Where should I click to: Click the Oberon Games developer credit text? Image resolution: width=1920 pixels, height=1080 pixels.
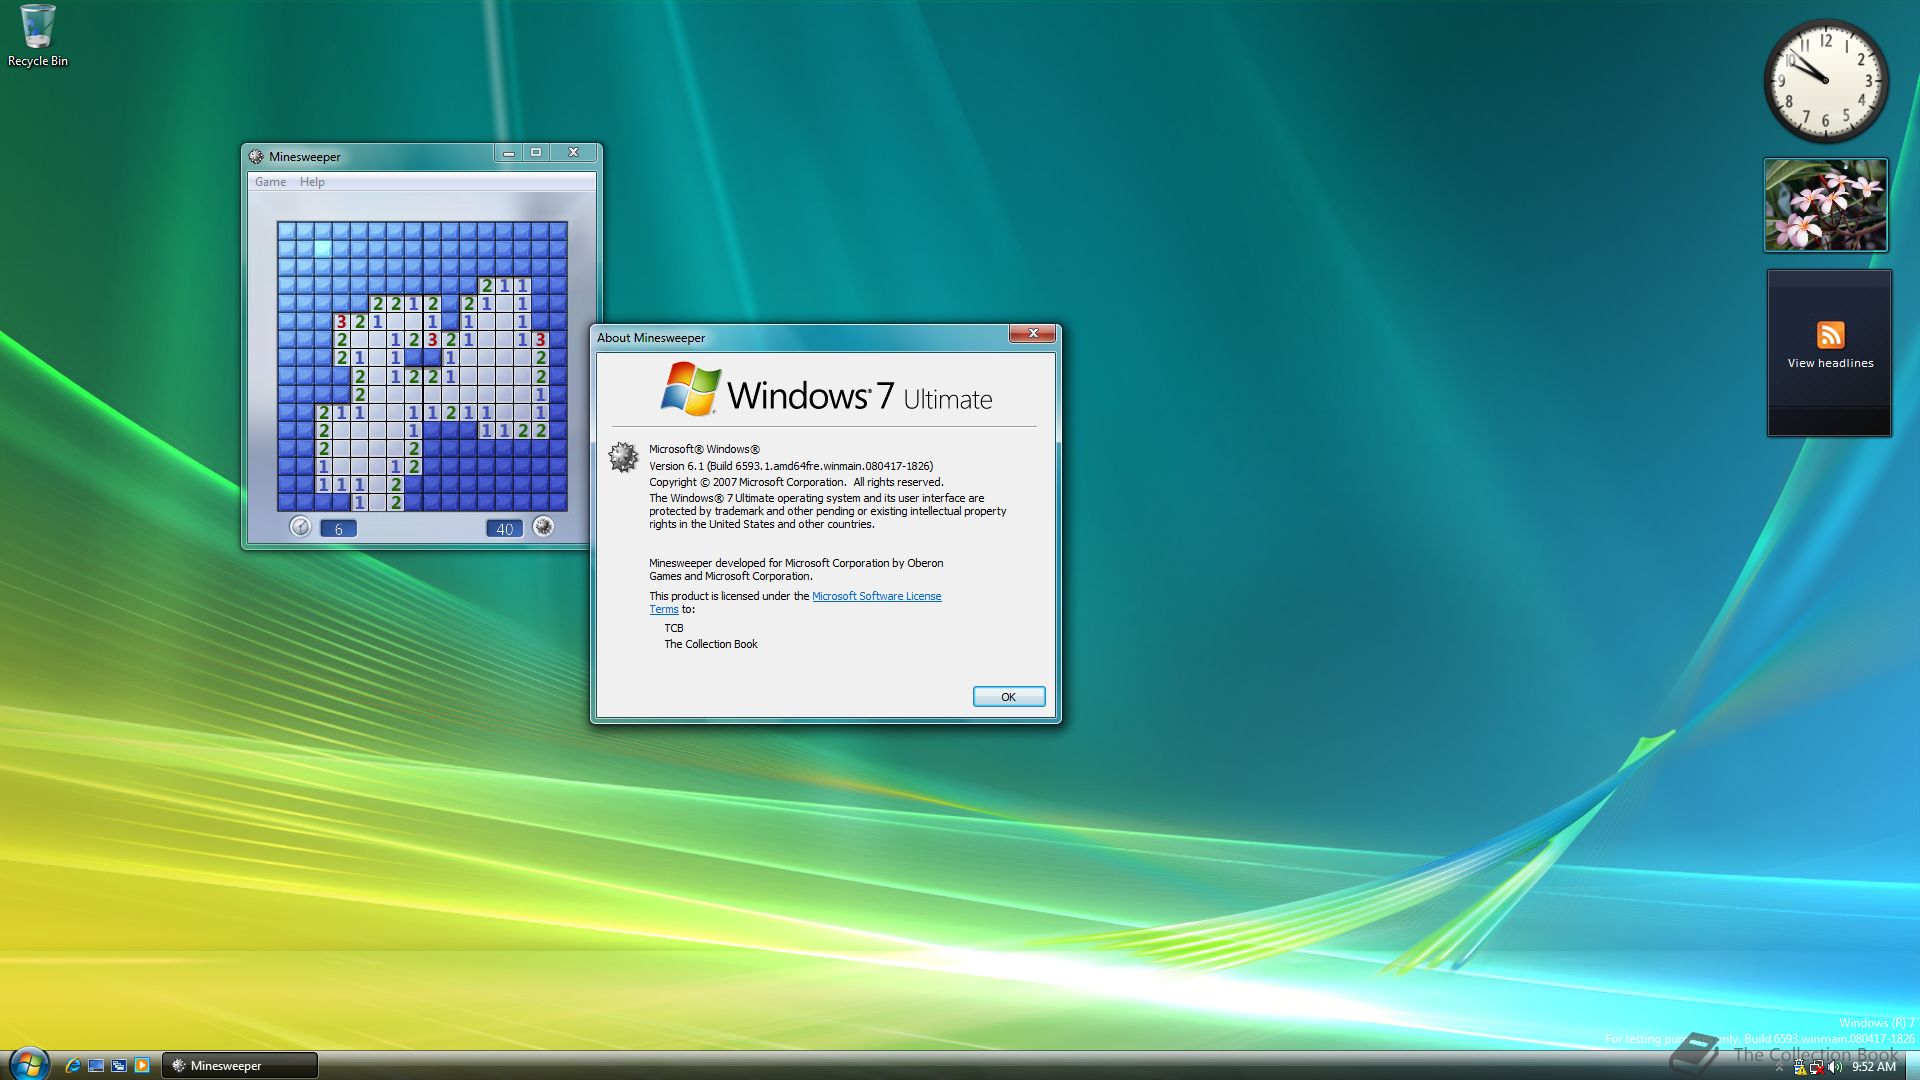pyautogui.click(x=796, y=569)
